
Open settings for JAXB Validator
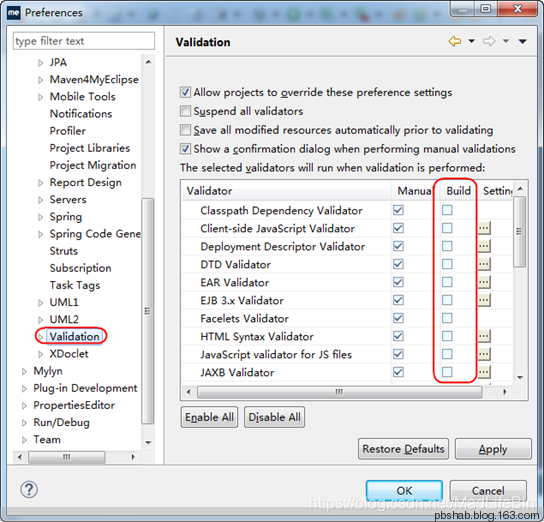(484, 372)
